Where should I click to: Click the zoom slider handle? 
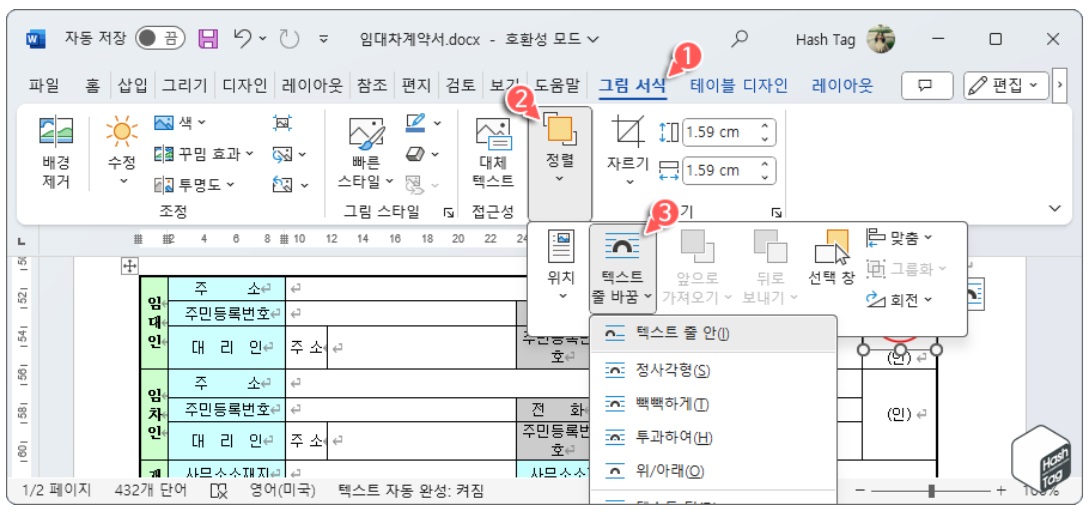pyautogui.click(x=931, y=491)
